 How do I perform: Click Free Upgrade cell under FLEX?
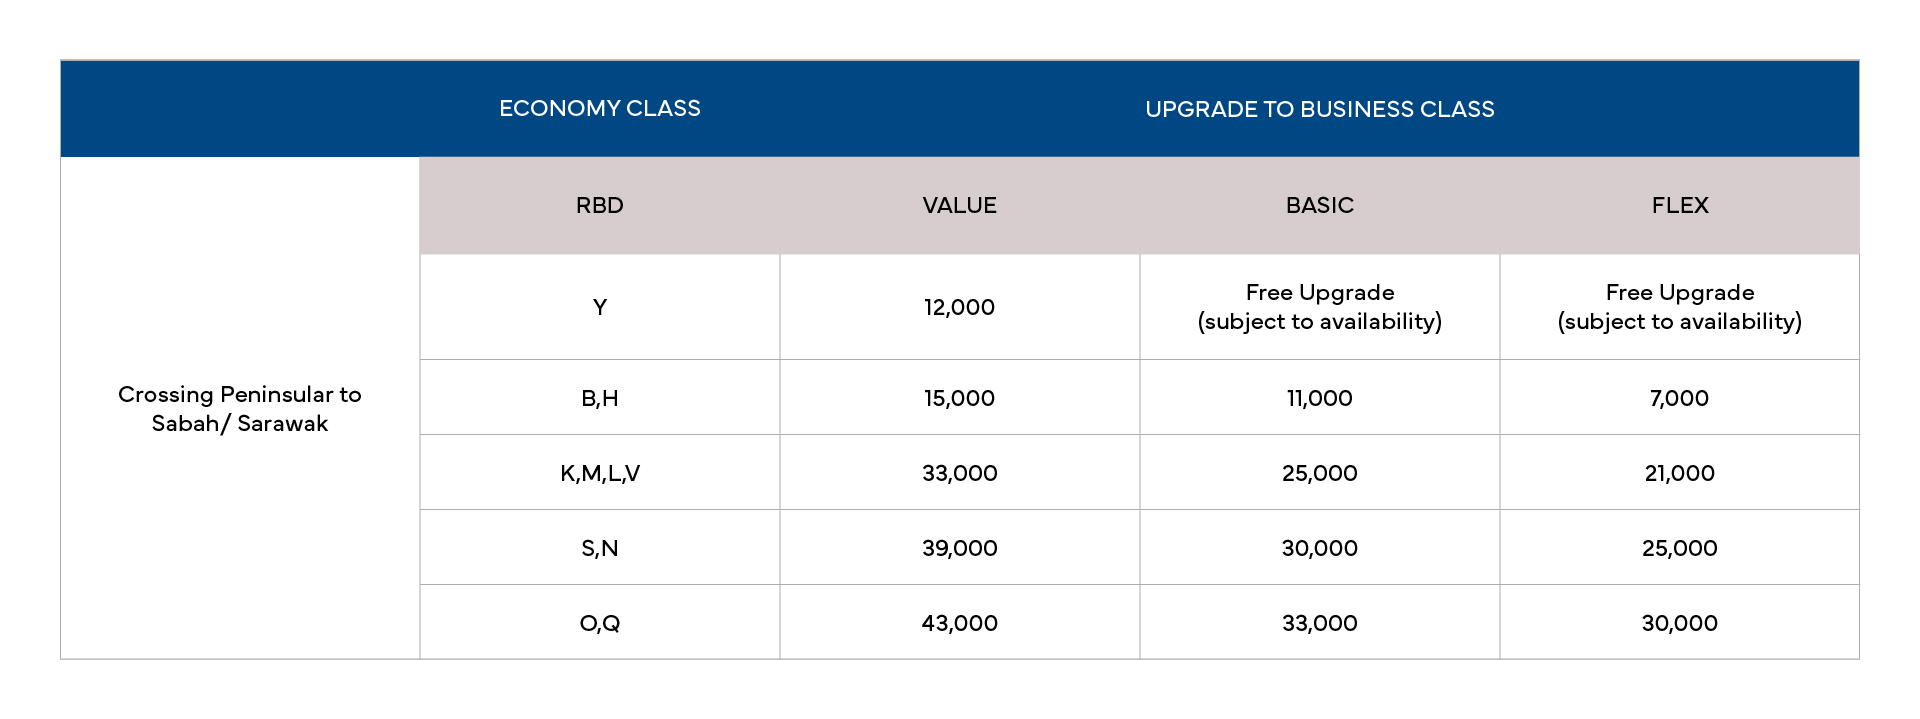tap(1680, 307)
